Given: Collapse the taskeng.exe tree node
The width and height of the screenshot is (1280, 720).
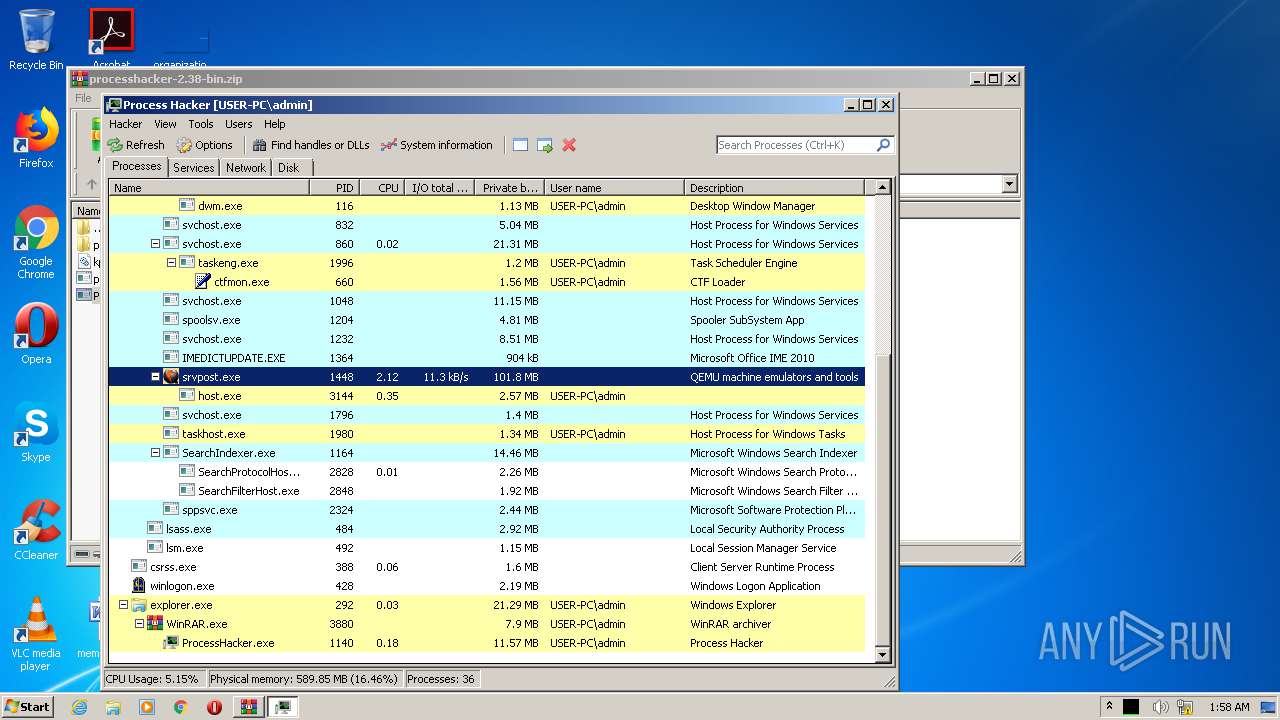Looking at the screenshot, I should click(171, 263).
